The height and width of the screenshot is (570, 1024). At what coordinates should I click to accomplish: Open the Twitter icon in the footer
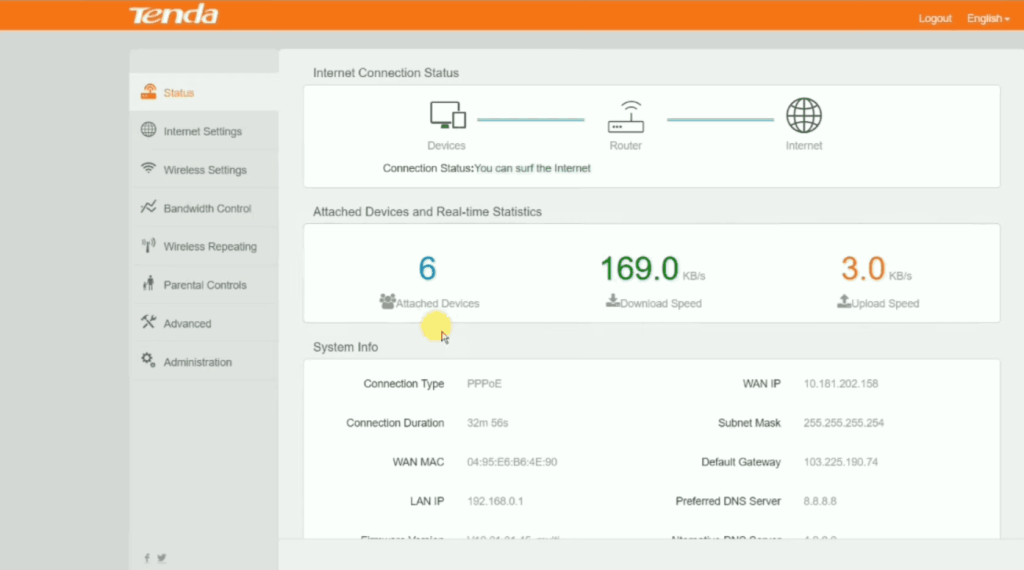click(x=161, y=558)
